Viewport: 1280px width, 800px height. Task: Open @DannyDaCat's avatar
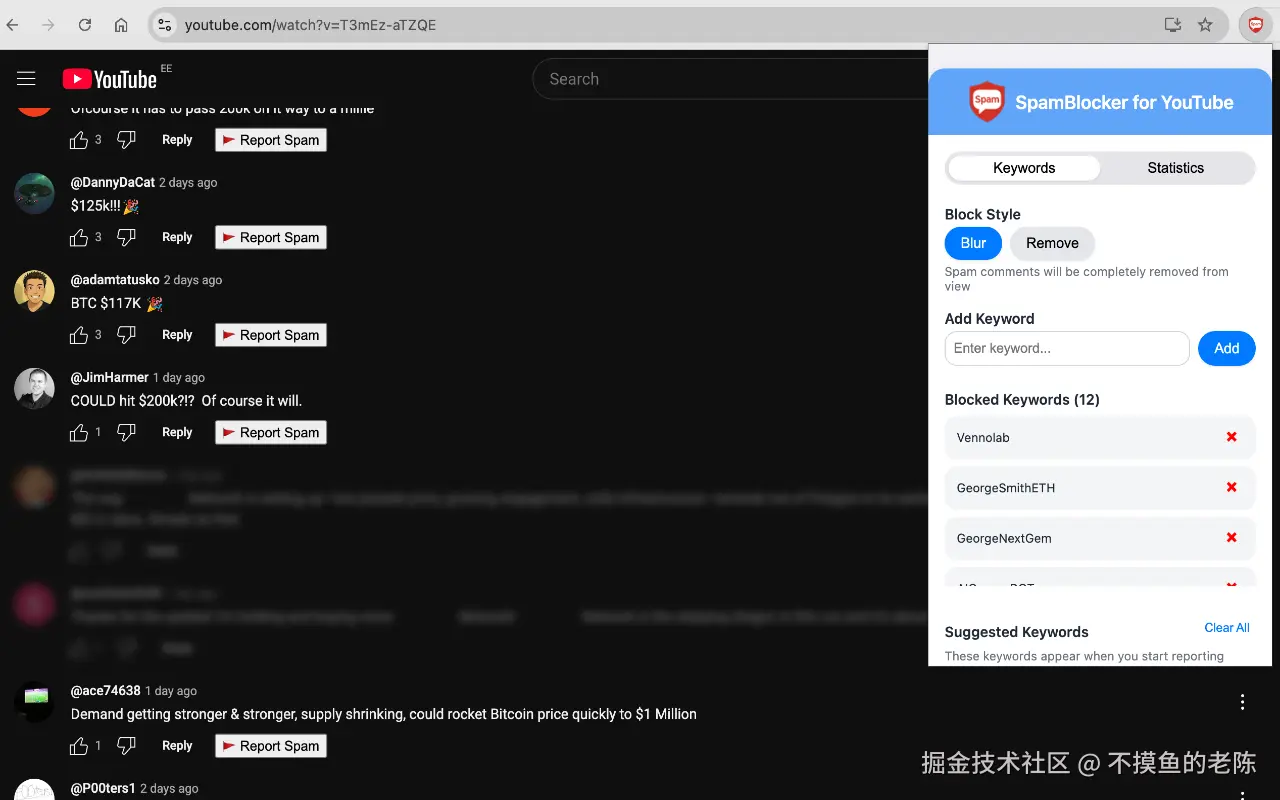click(34, 193)
